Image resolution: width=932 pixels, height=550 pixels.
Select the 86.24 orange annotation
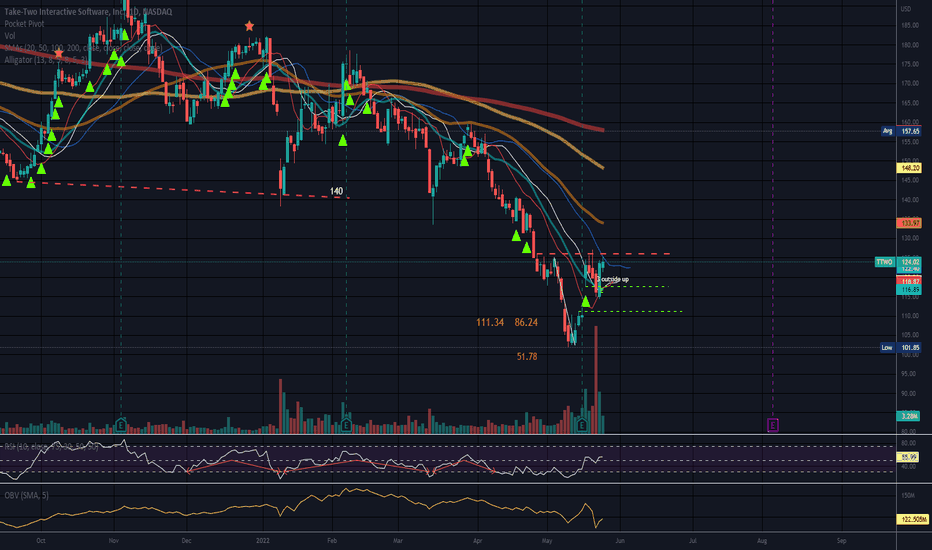click(526, 322)
